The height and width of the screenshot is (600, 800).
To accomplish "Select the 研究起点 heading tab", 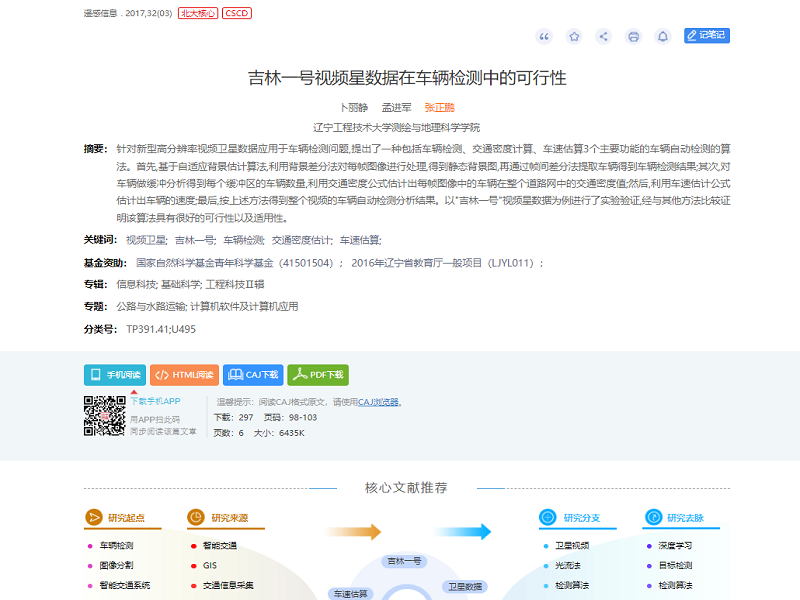I will pos(126,518).
